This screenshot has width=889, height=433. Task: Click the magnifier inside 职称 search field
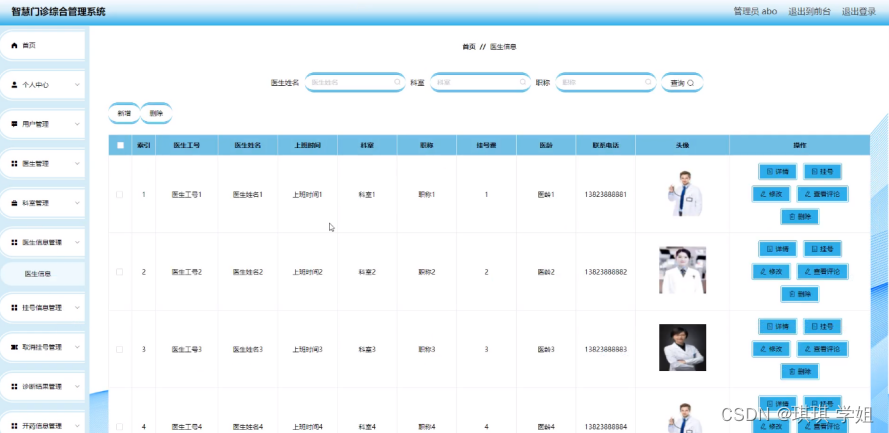648,82
